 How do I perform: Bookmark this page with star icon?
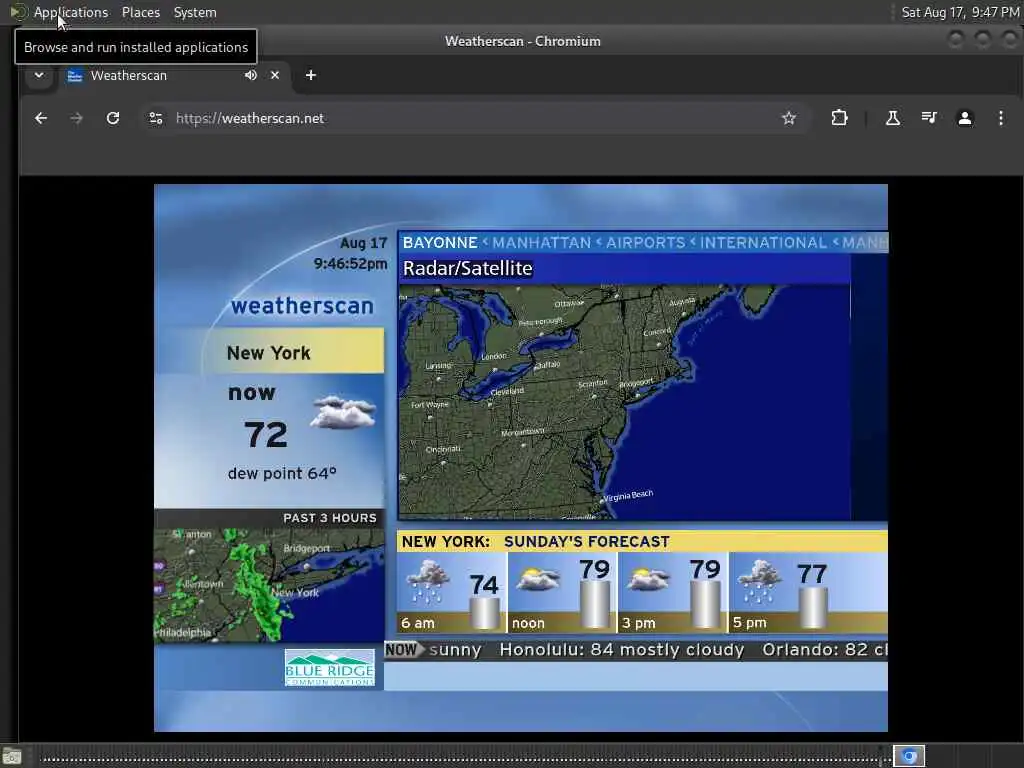tap(789, 118)
